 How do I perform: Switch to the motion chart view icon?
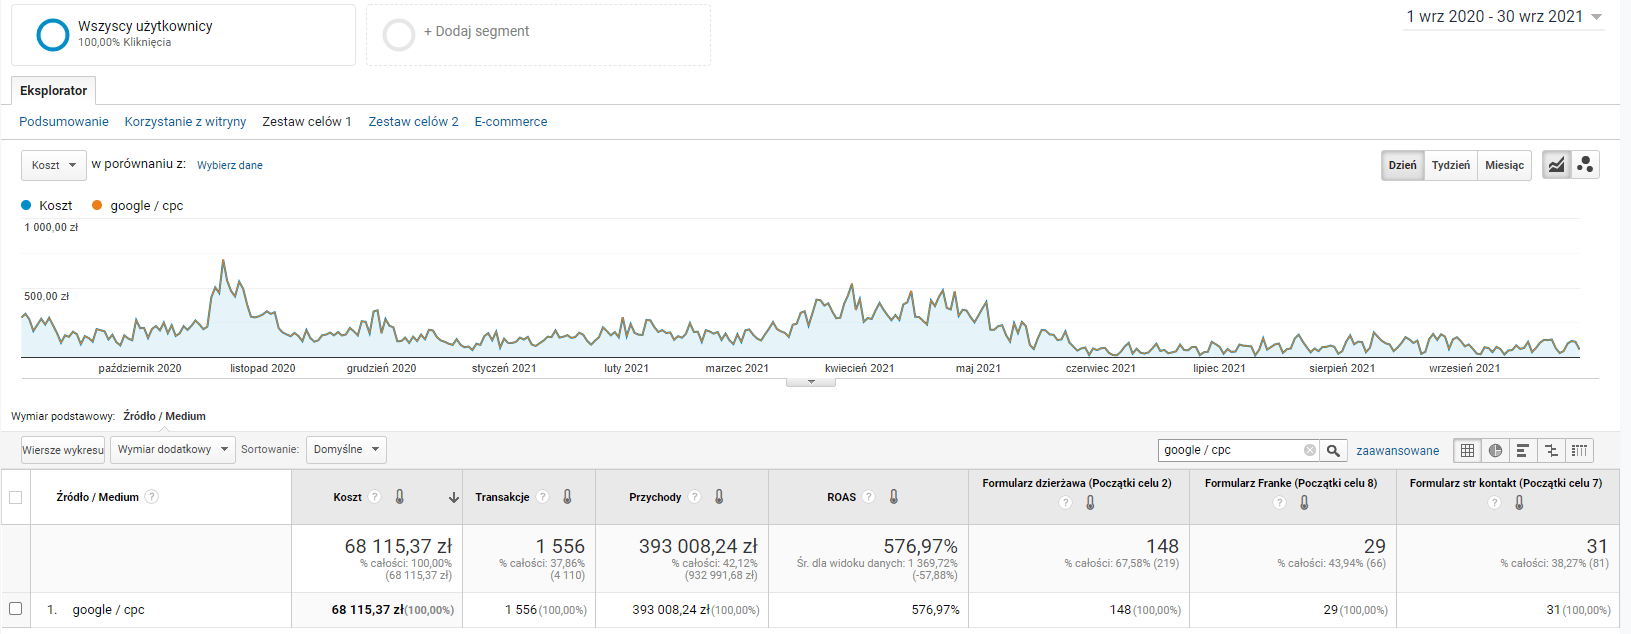coord(1585,165)
